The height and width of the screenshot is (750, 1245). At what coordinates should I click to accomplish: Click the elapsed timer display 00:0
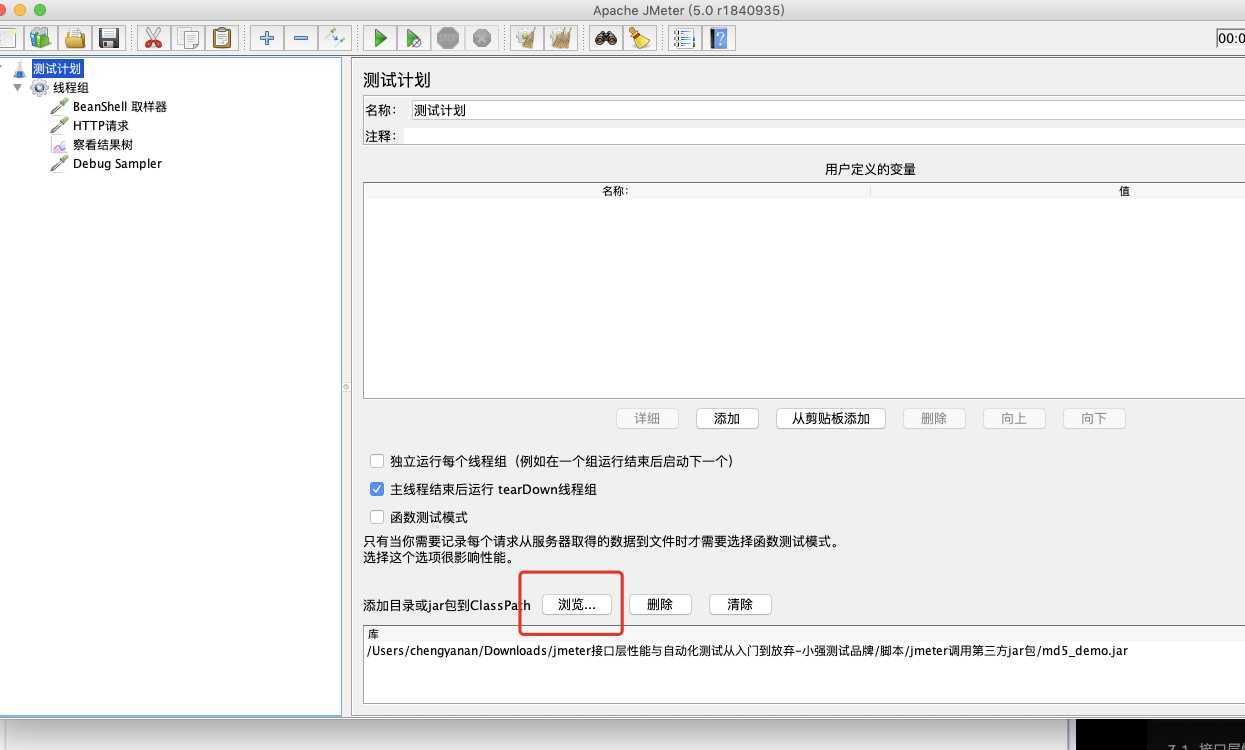(x=1230, y=38)
